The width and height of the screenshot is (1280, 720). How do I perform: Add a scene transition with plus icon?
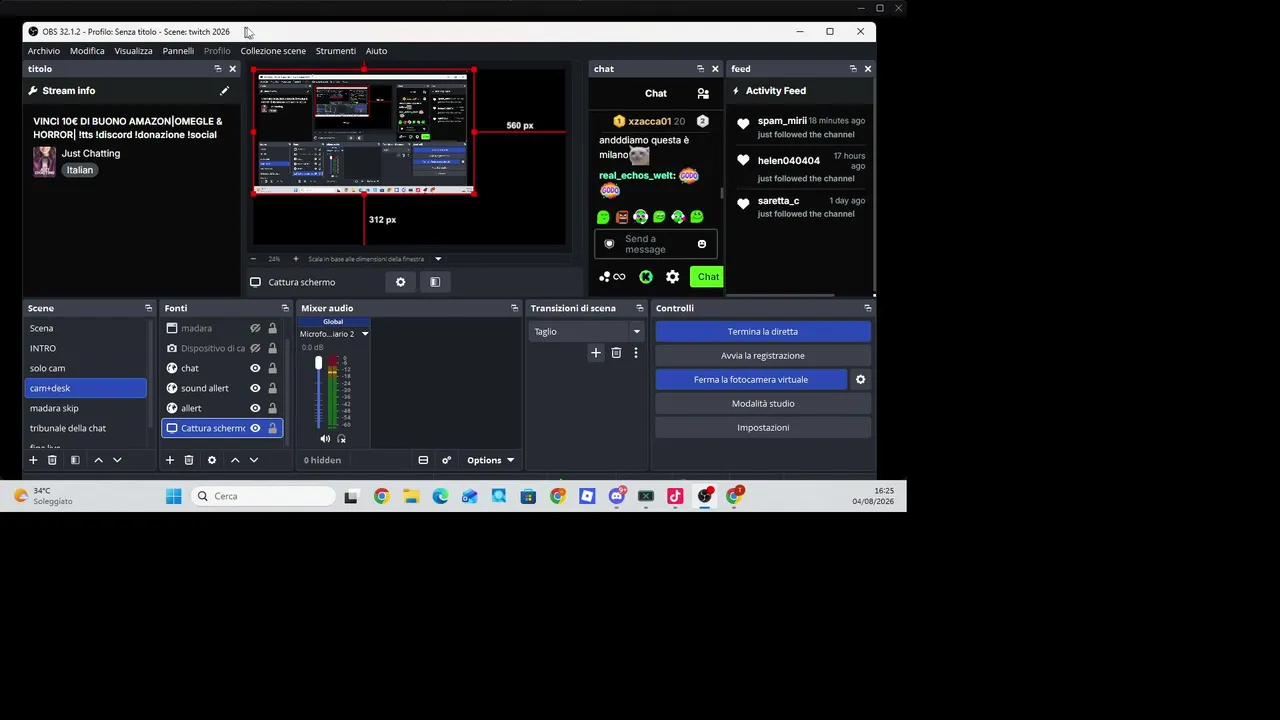click(x=596, y=353)
